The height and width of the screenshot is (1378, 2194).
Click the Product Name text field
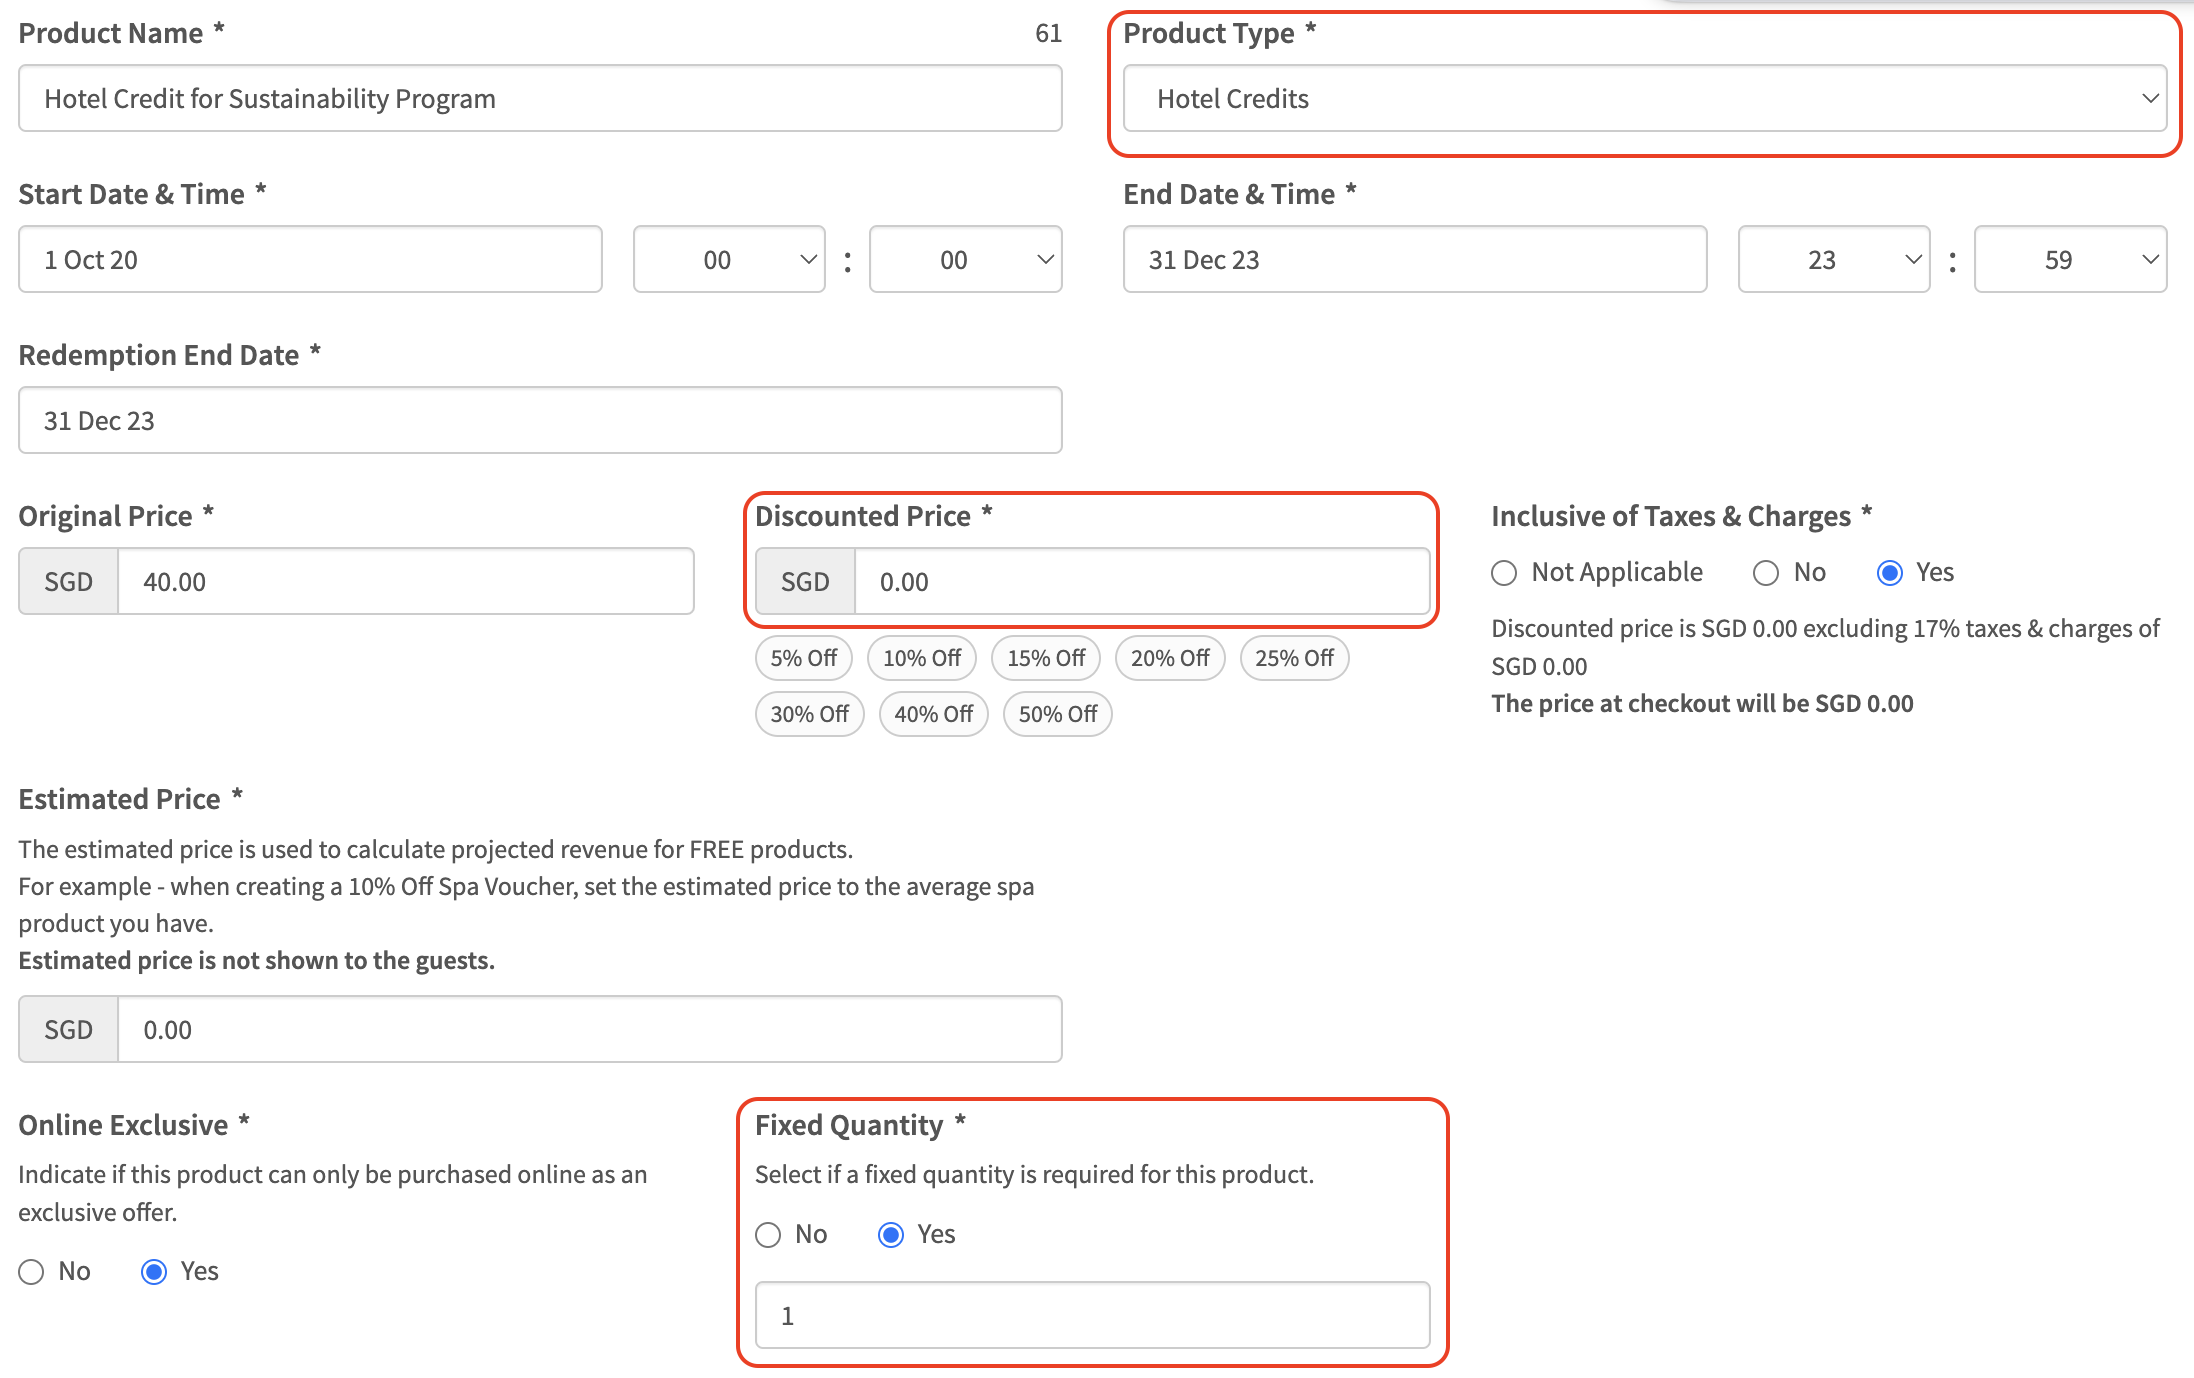pyautogui.click(x=540, y=98)
